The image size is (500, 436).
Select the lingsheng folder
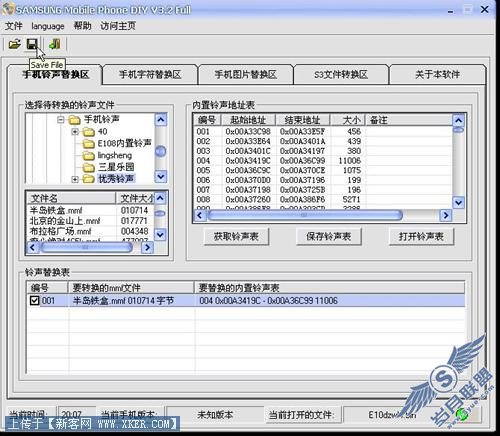click(x=115, y=155)
